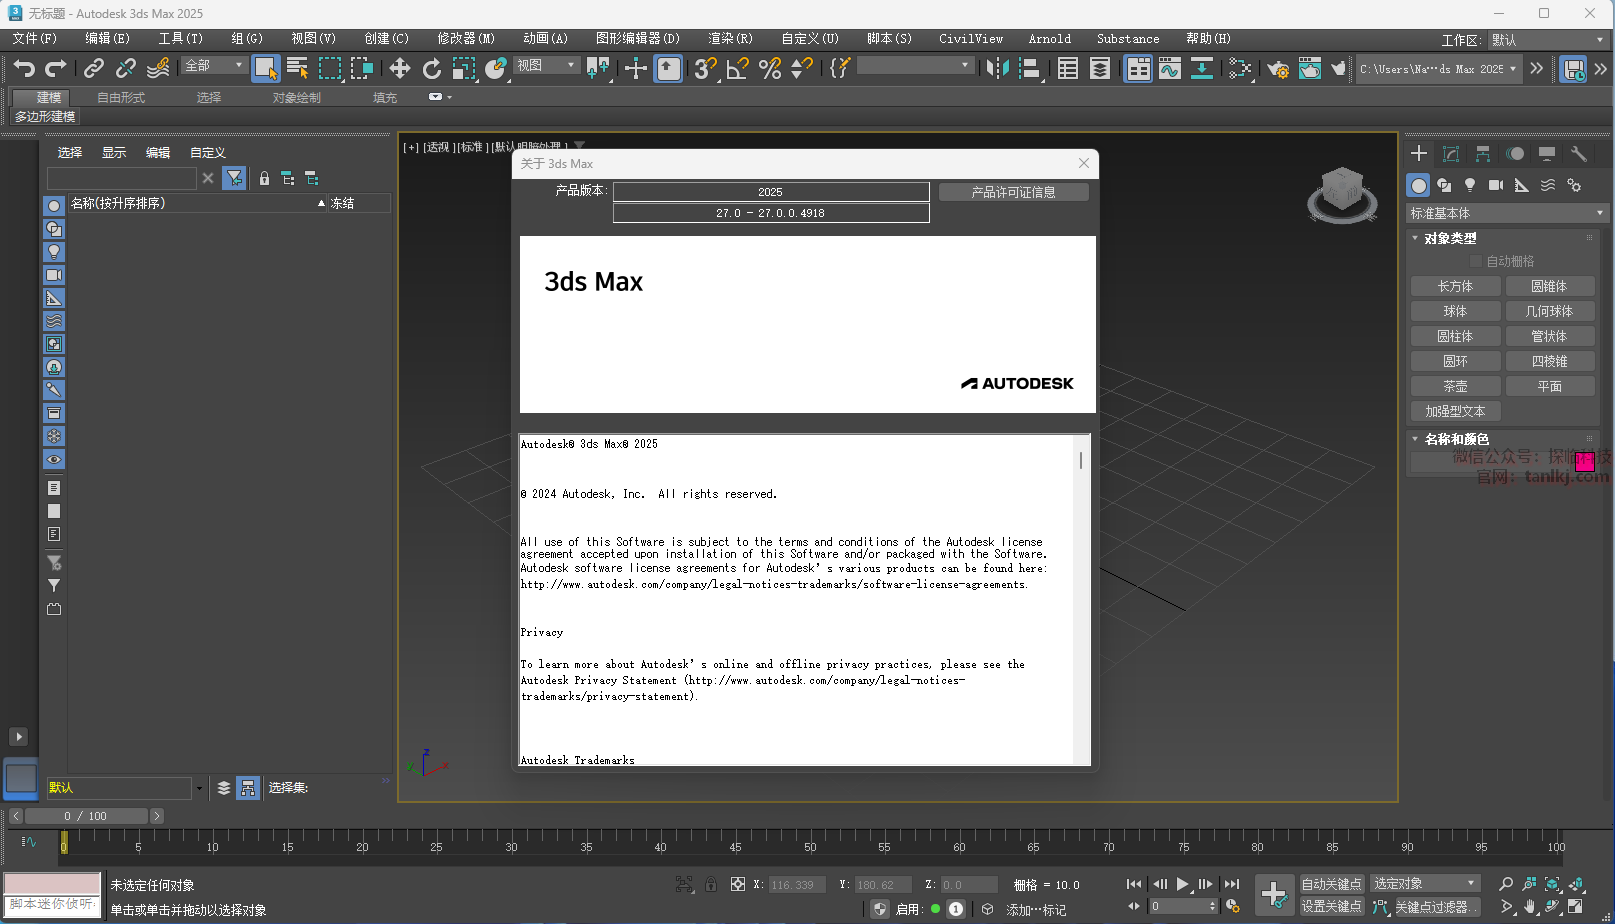Toggle the 自动关键点 auto key mode
Viewport: 1615px width, 924px height.
click(x=1331, y=884)
